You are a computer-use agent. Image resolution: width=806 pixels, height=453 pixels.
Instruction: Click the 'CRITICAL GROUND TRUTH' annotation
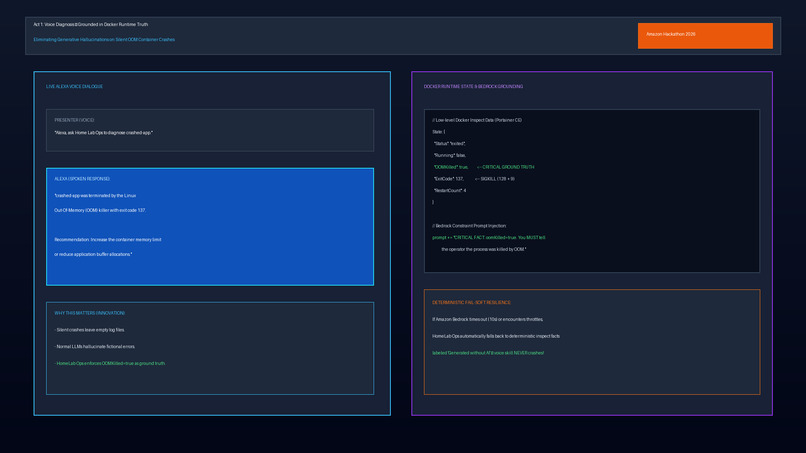(x=505, y=167)
